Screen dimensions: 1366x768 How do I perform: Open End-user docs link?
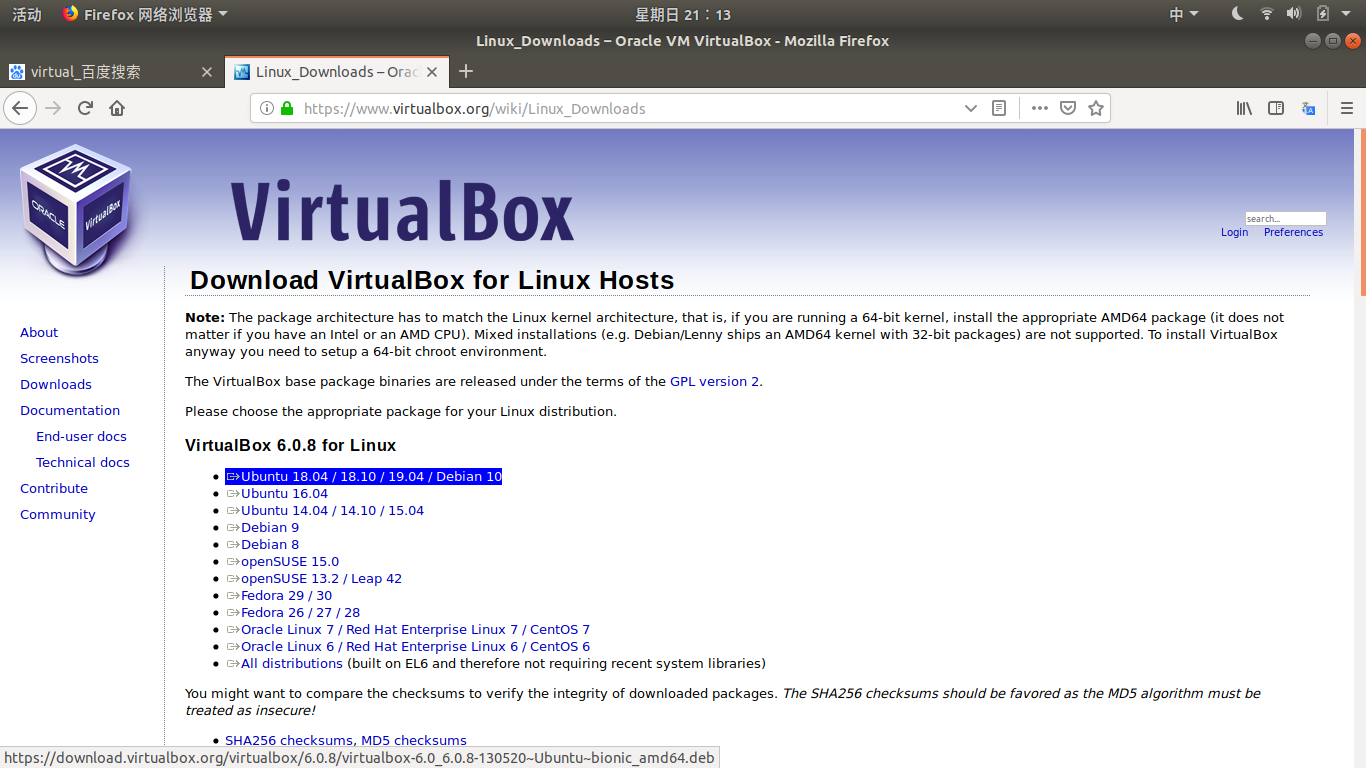pyautogui.click(x=81, y=436)
